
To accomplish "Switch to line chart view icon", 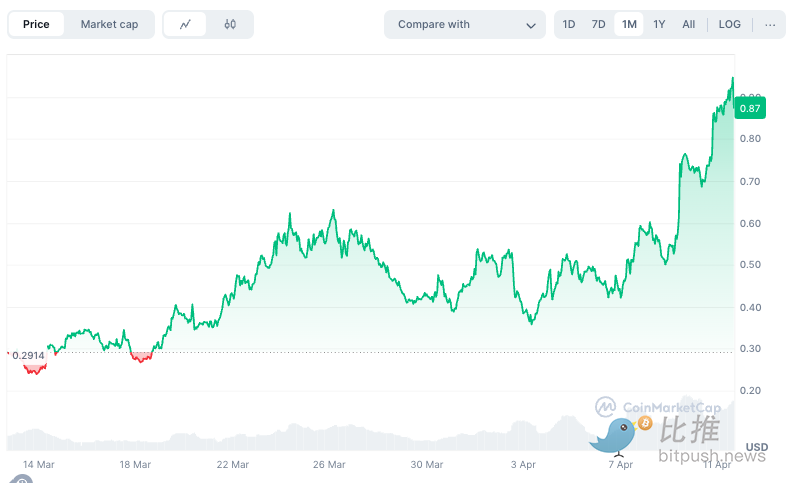I will pyautogui.click(x=185, y=24).
